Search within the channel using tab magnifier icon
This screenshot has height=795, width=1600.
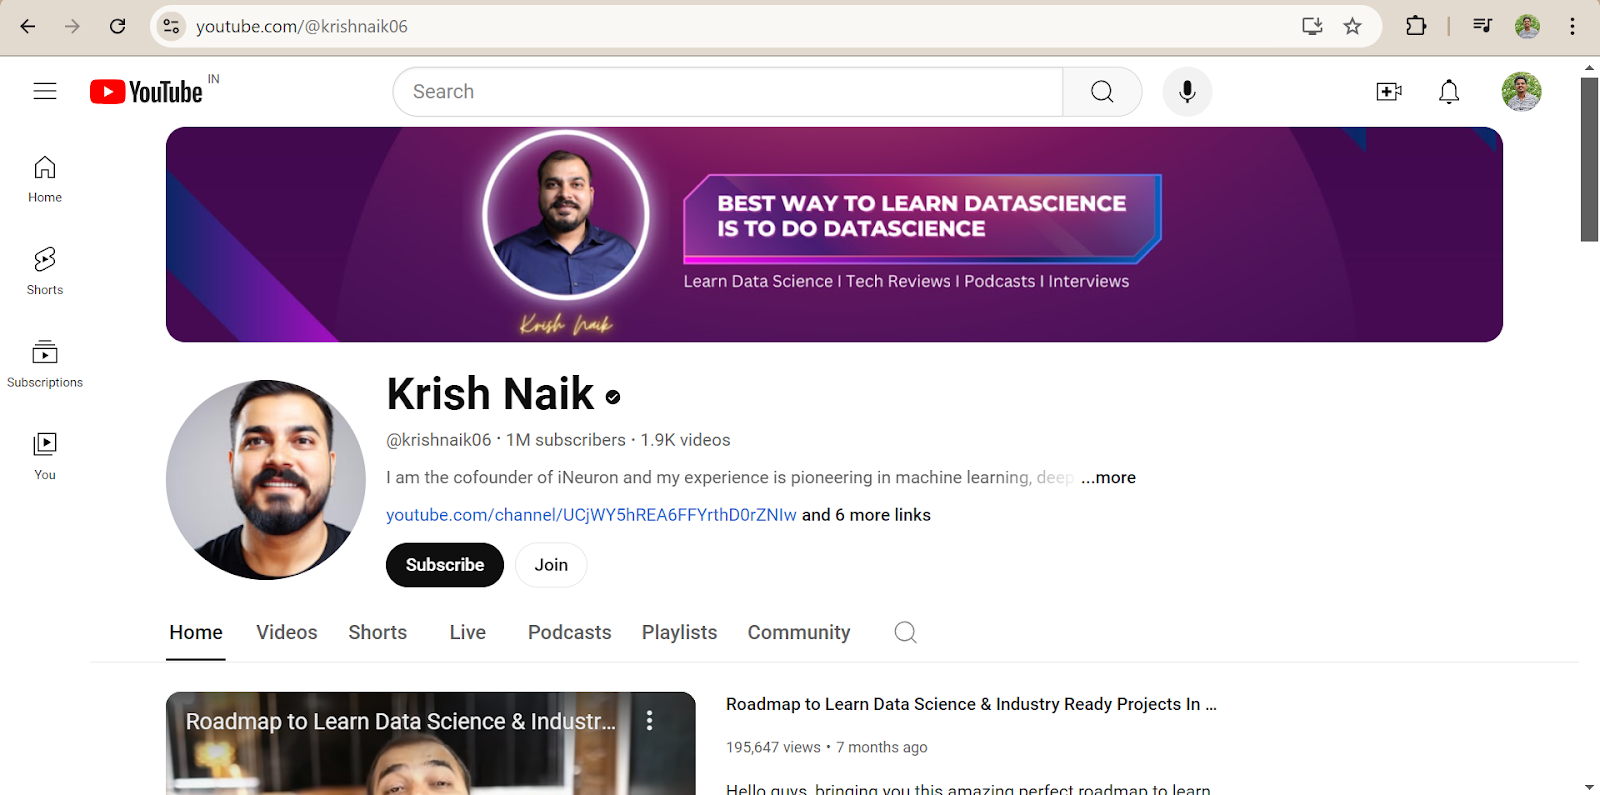point(905,632)
